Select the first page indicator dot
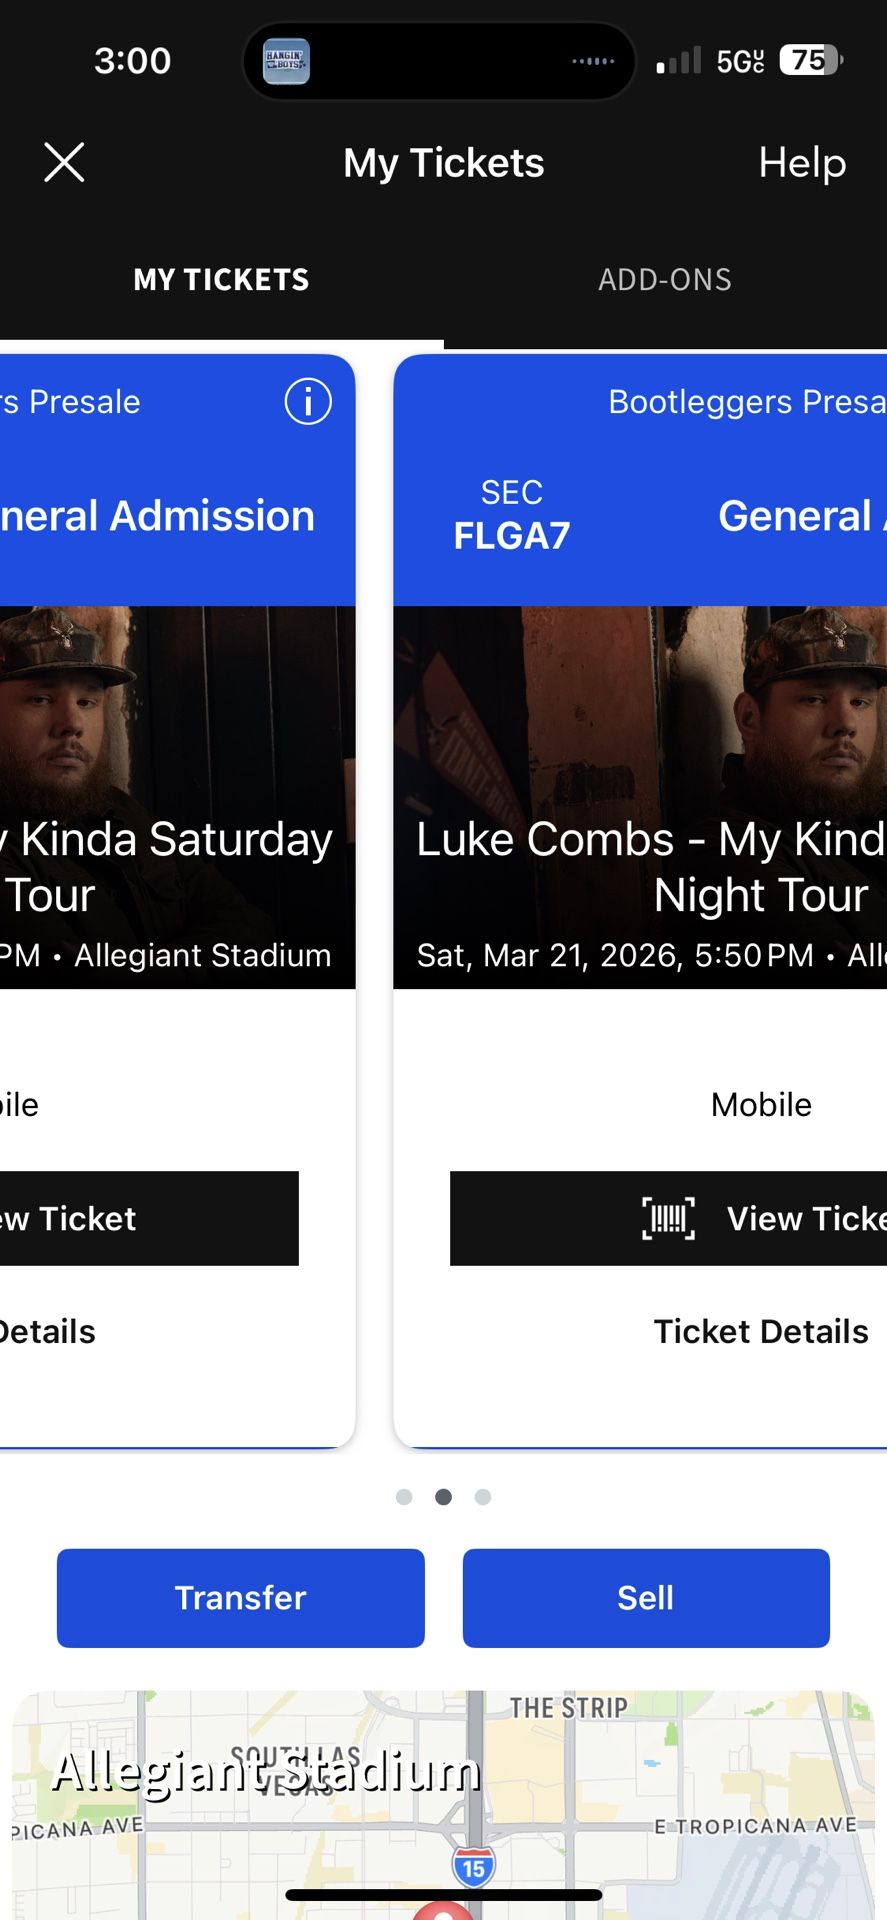Screen dimensions: 887x1920 [404, 1497]
